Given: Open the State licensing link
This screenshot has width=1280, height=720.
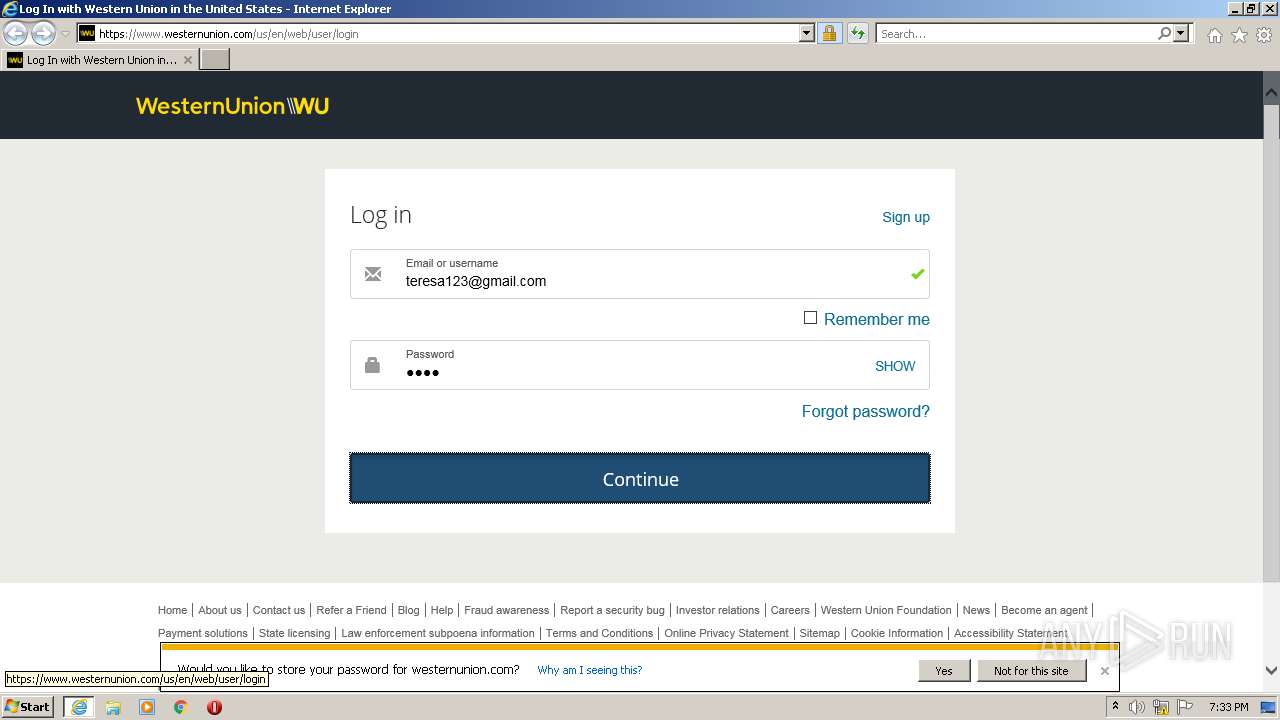Looking at the screenshot, I should click(294, 633).
